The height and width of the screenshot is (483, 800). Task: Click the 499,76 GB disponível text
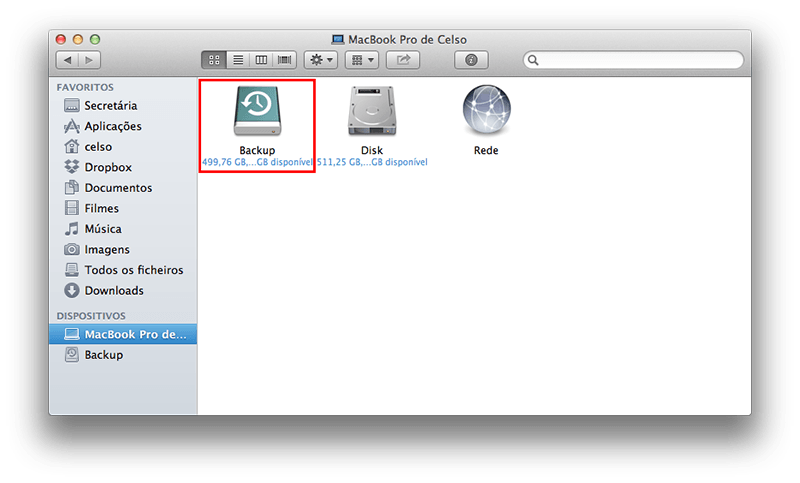point(257,162)
